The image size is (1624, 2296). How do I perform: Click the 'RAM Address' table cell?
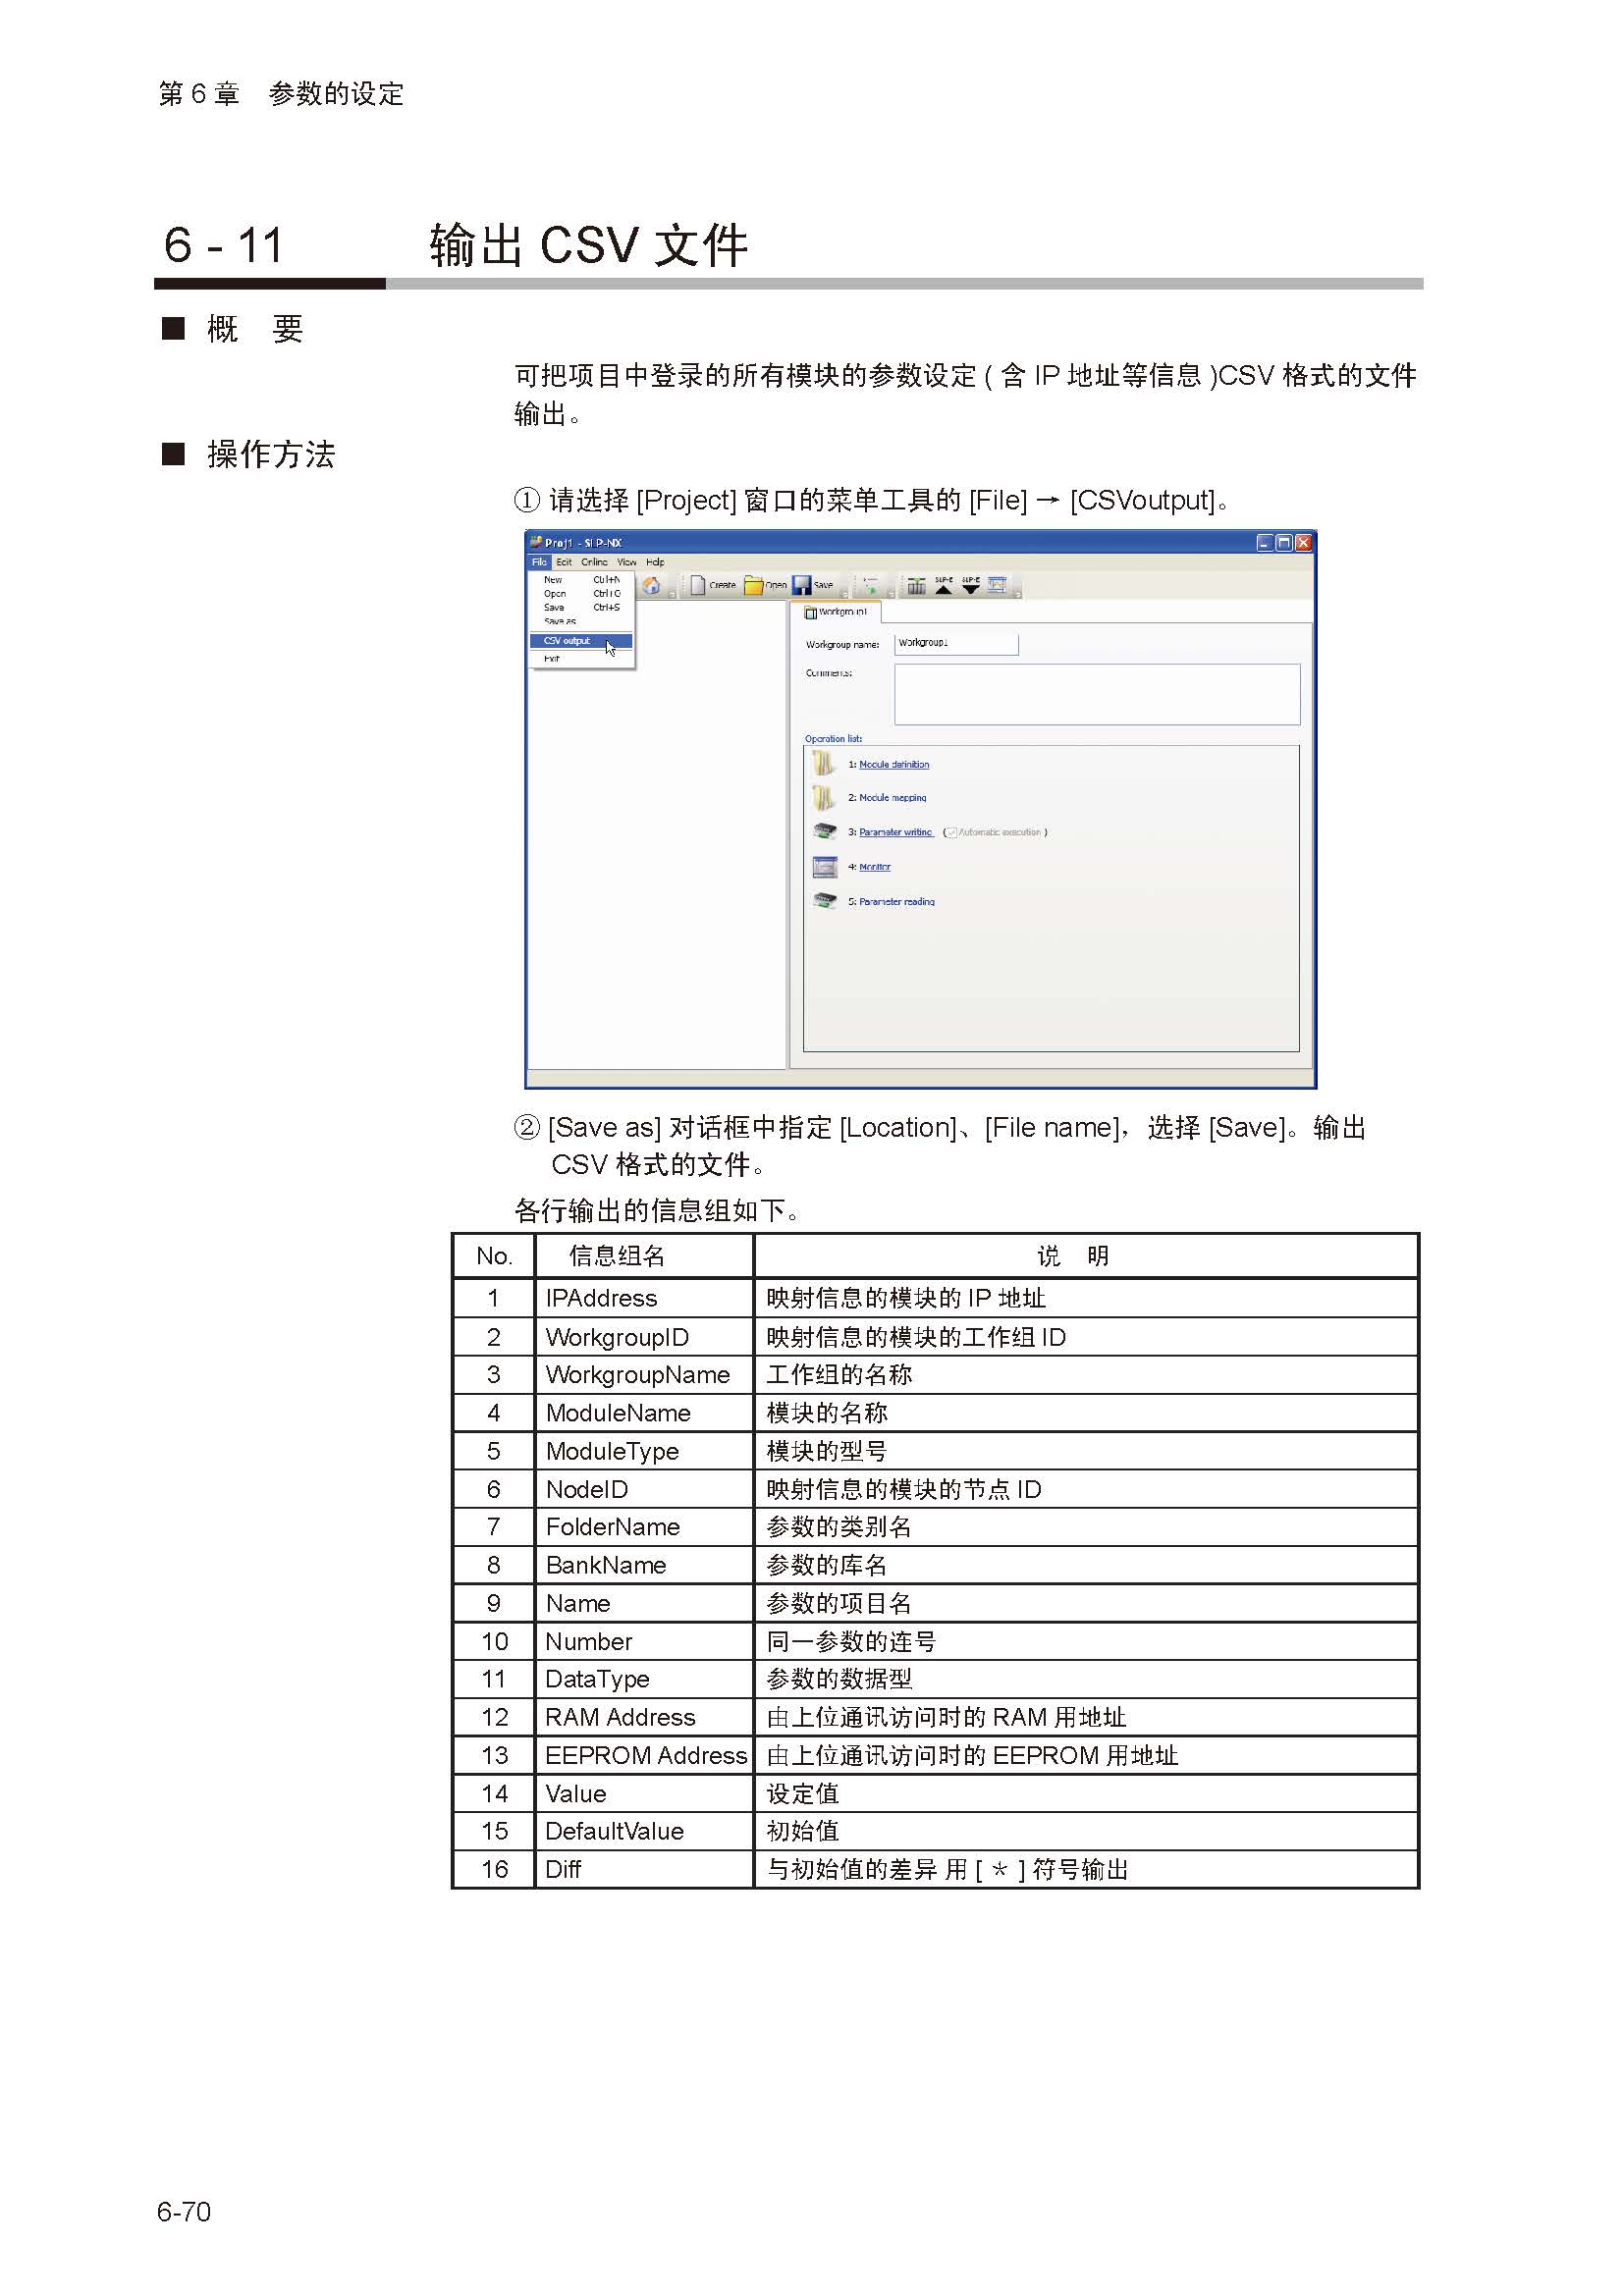click(x=644, y=1717)
